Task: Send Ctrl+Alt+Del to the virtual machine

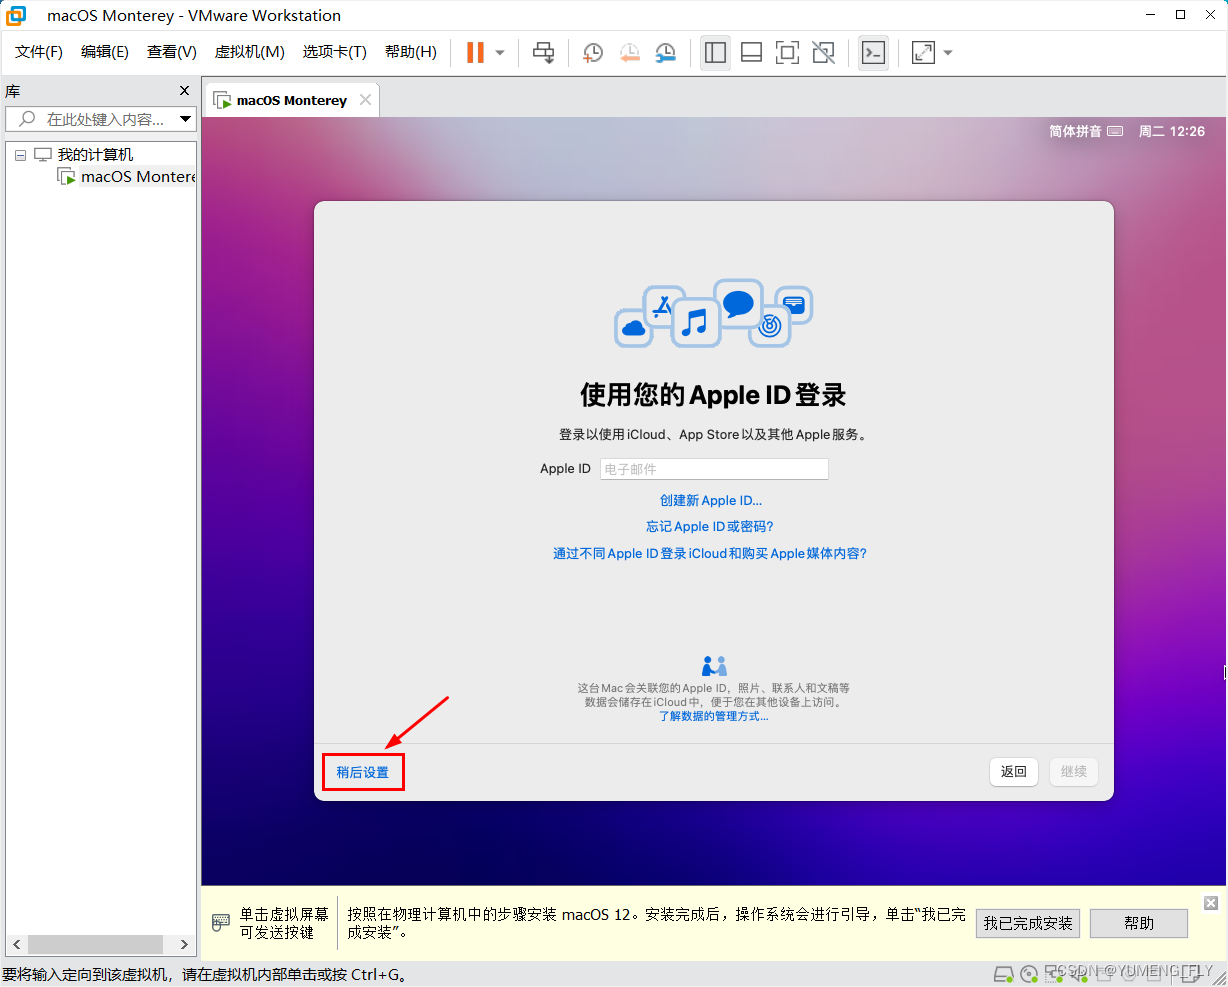Action: click(543, 53)
